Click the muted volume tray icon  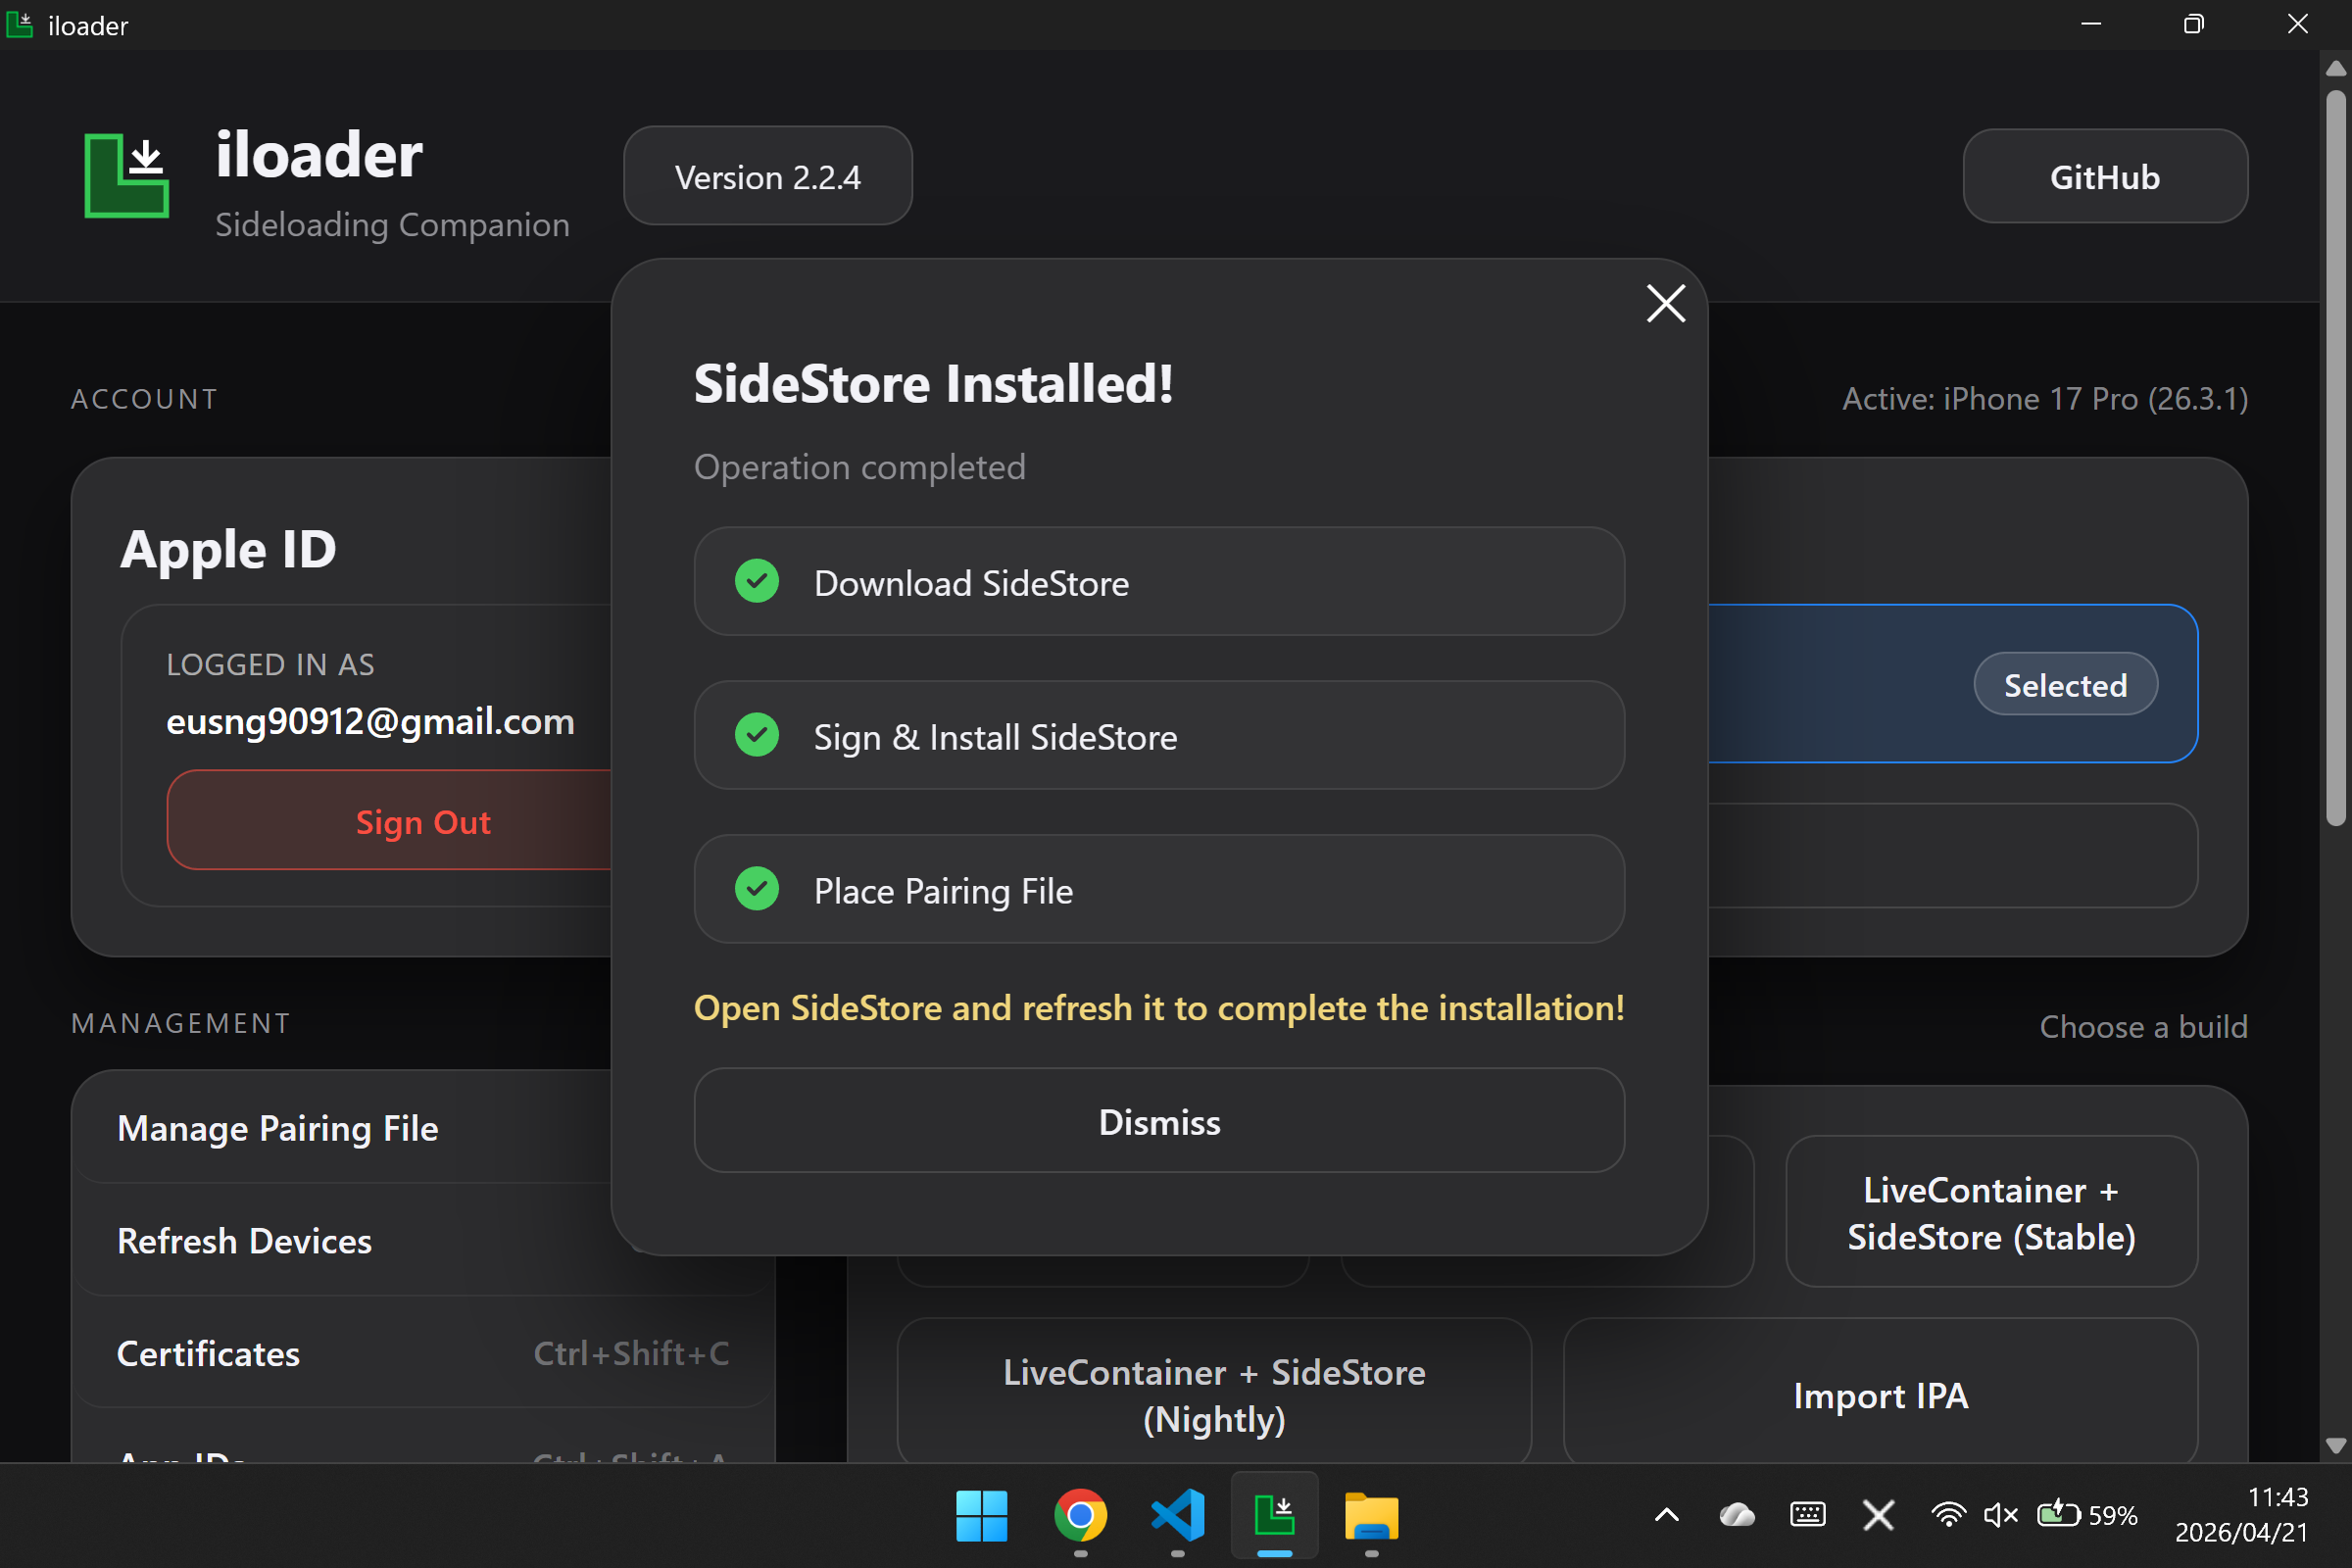click(2000, 1515)
